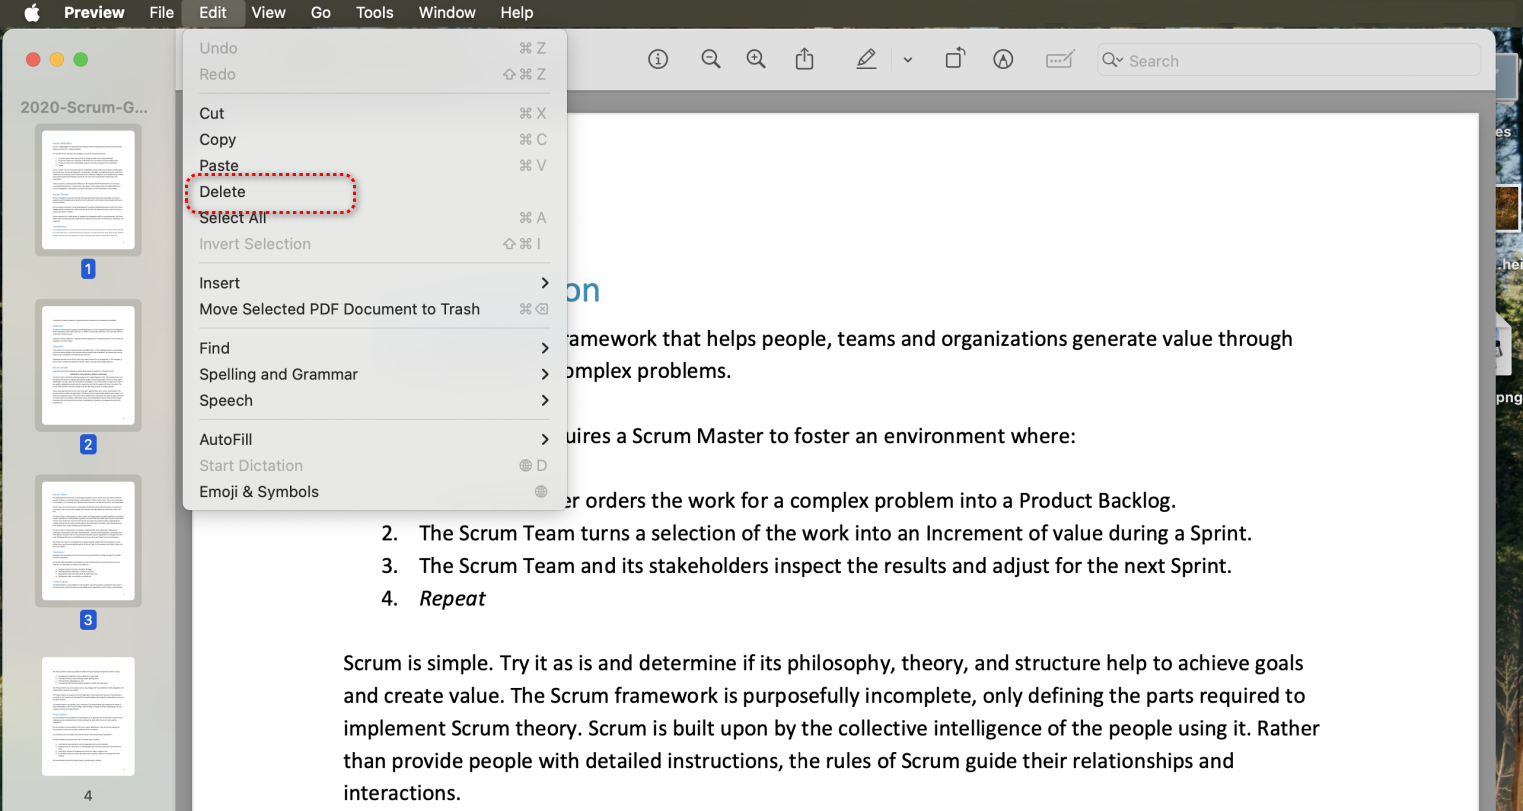Screen dimensions: 1523x811
Task: Expand the highlight color dropdown chevron
Action: click(x=908, y=60)
